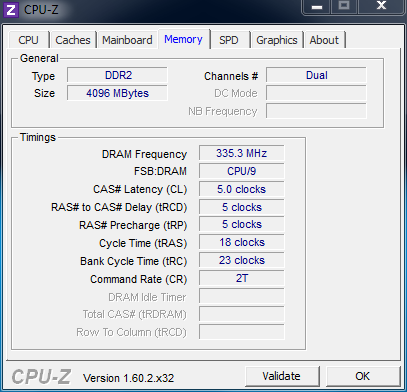Viewport: 407px width, 392px height.
Task: Click the RAS# to CAS# Delay label
Action: point(119,207)
